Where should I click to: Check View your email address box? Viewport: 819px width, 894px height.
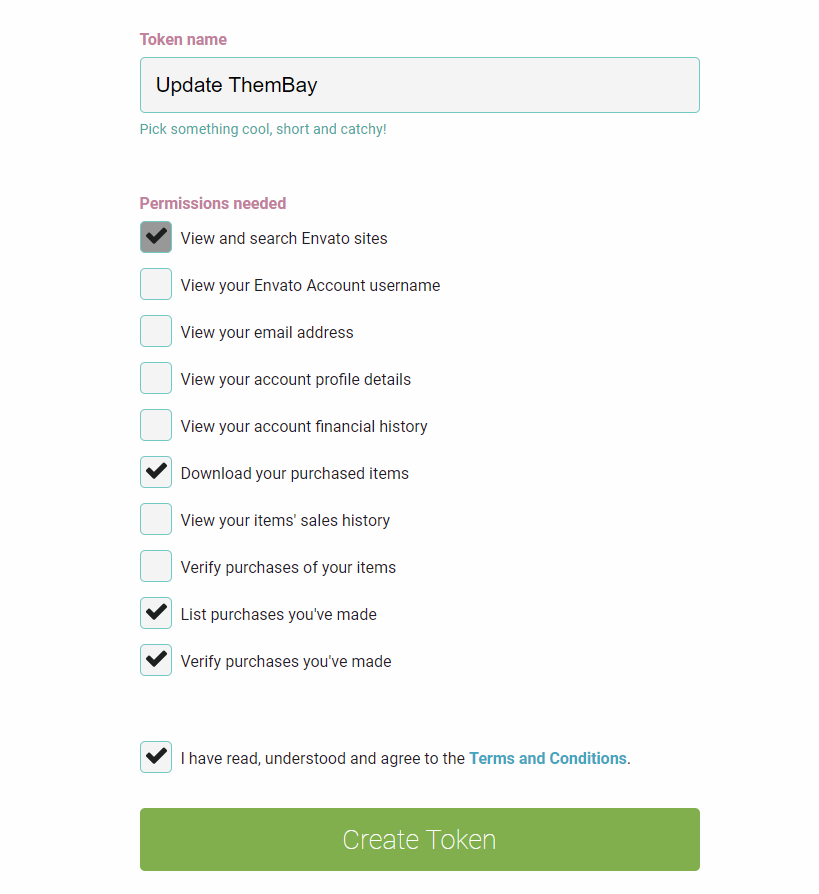[156, 331]
